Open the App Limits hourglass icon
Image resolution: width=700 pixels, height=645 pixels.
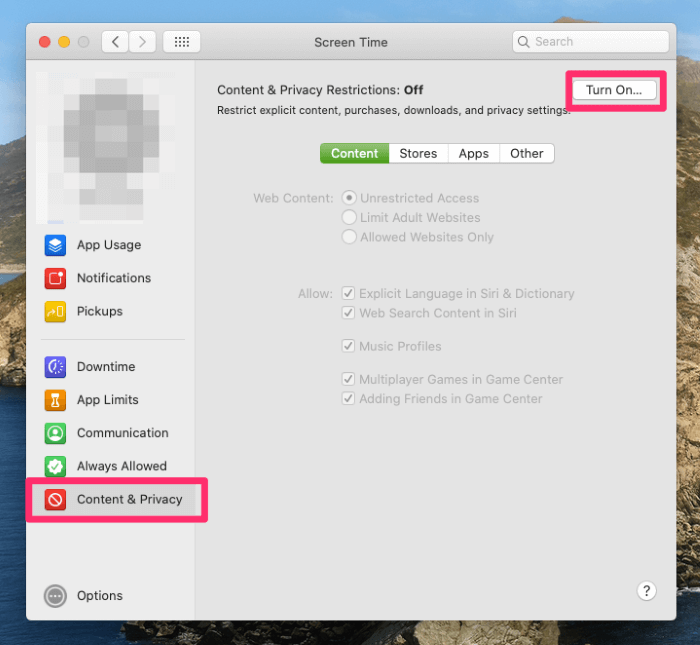click(x=56, y=400)
